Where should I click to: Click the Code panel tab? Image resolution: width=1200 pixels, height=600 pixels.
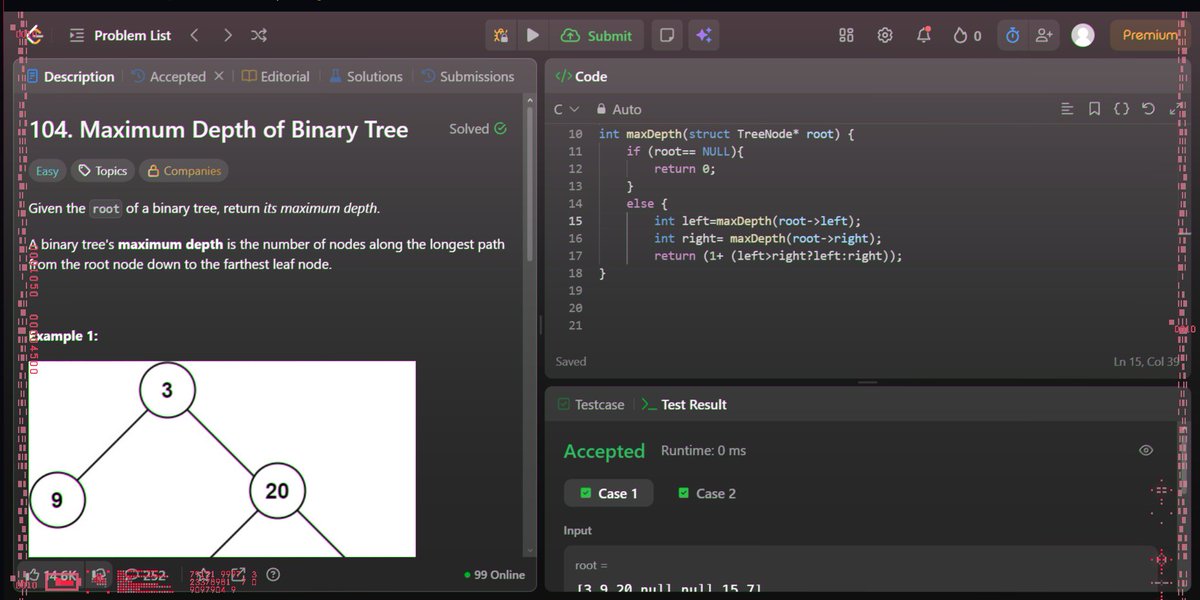click(581, 77)
